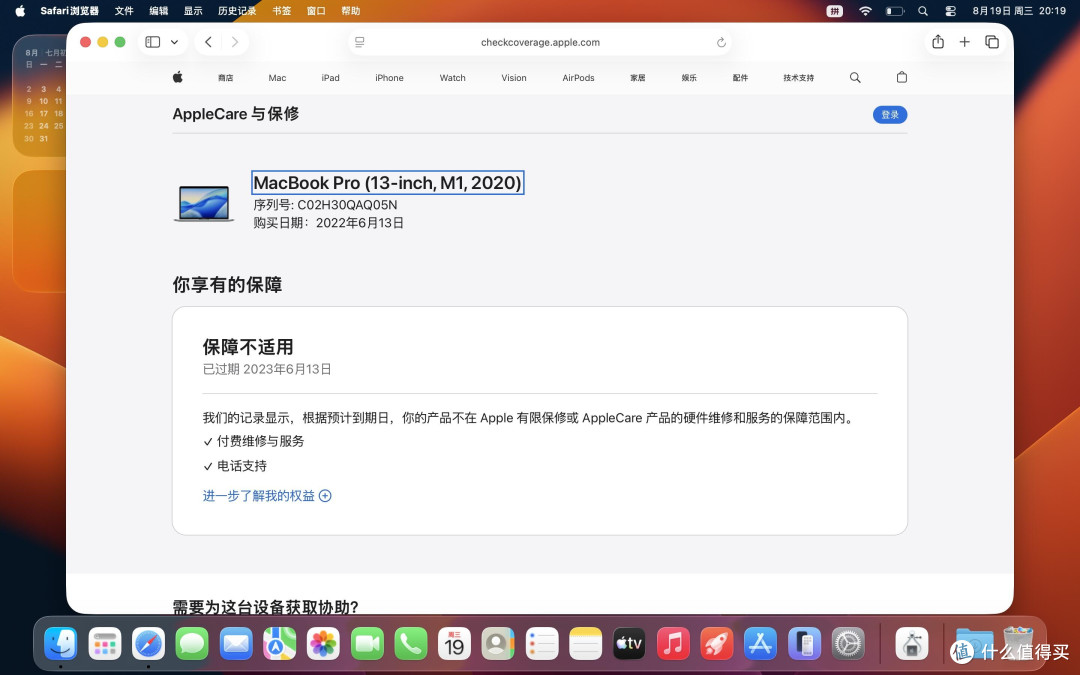Click the blue 登录 button
1080x675 pixels.
point(890,115)
